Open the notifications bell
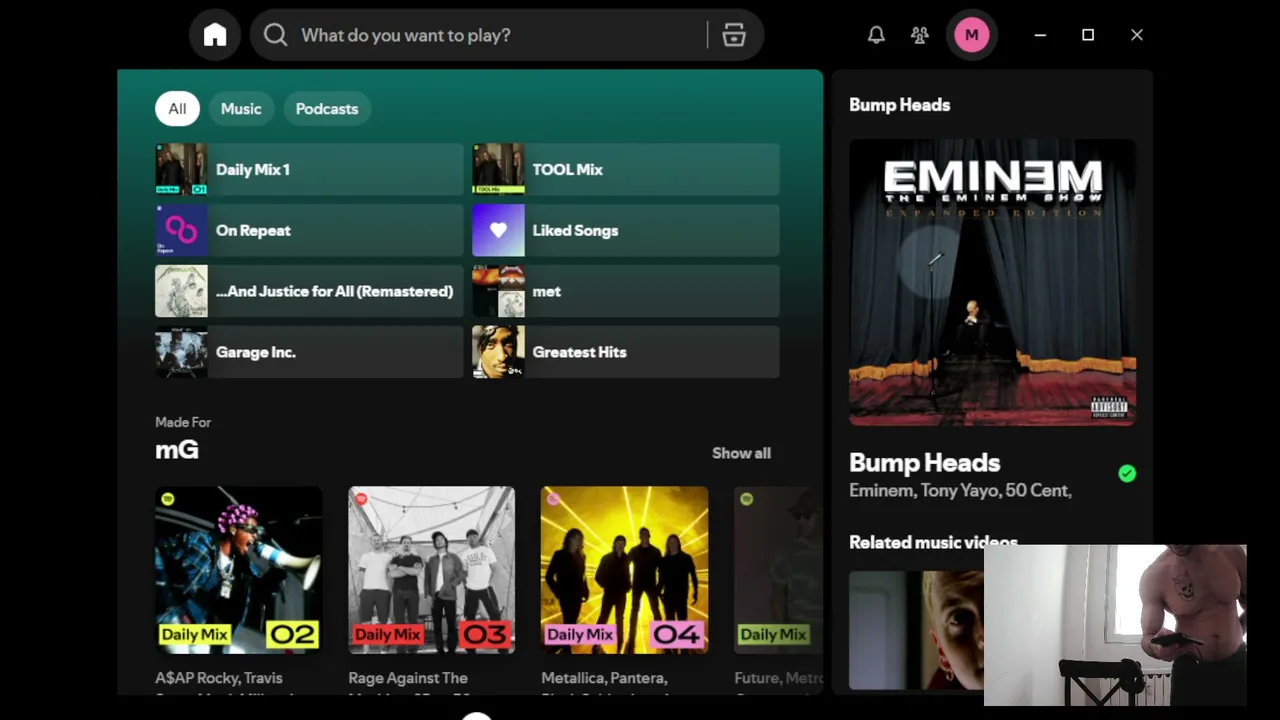Viewport: 1280px width, 720px height. click(876, 35)
